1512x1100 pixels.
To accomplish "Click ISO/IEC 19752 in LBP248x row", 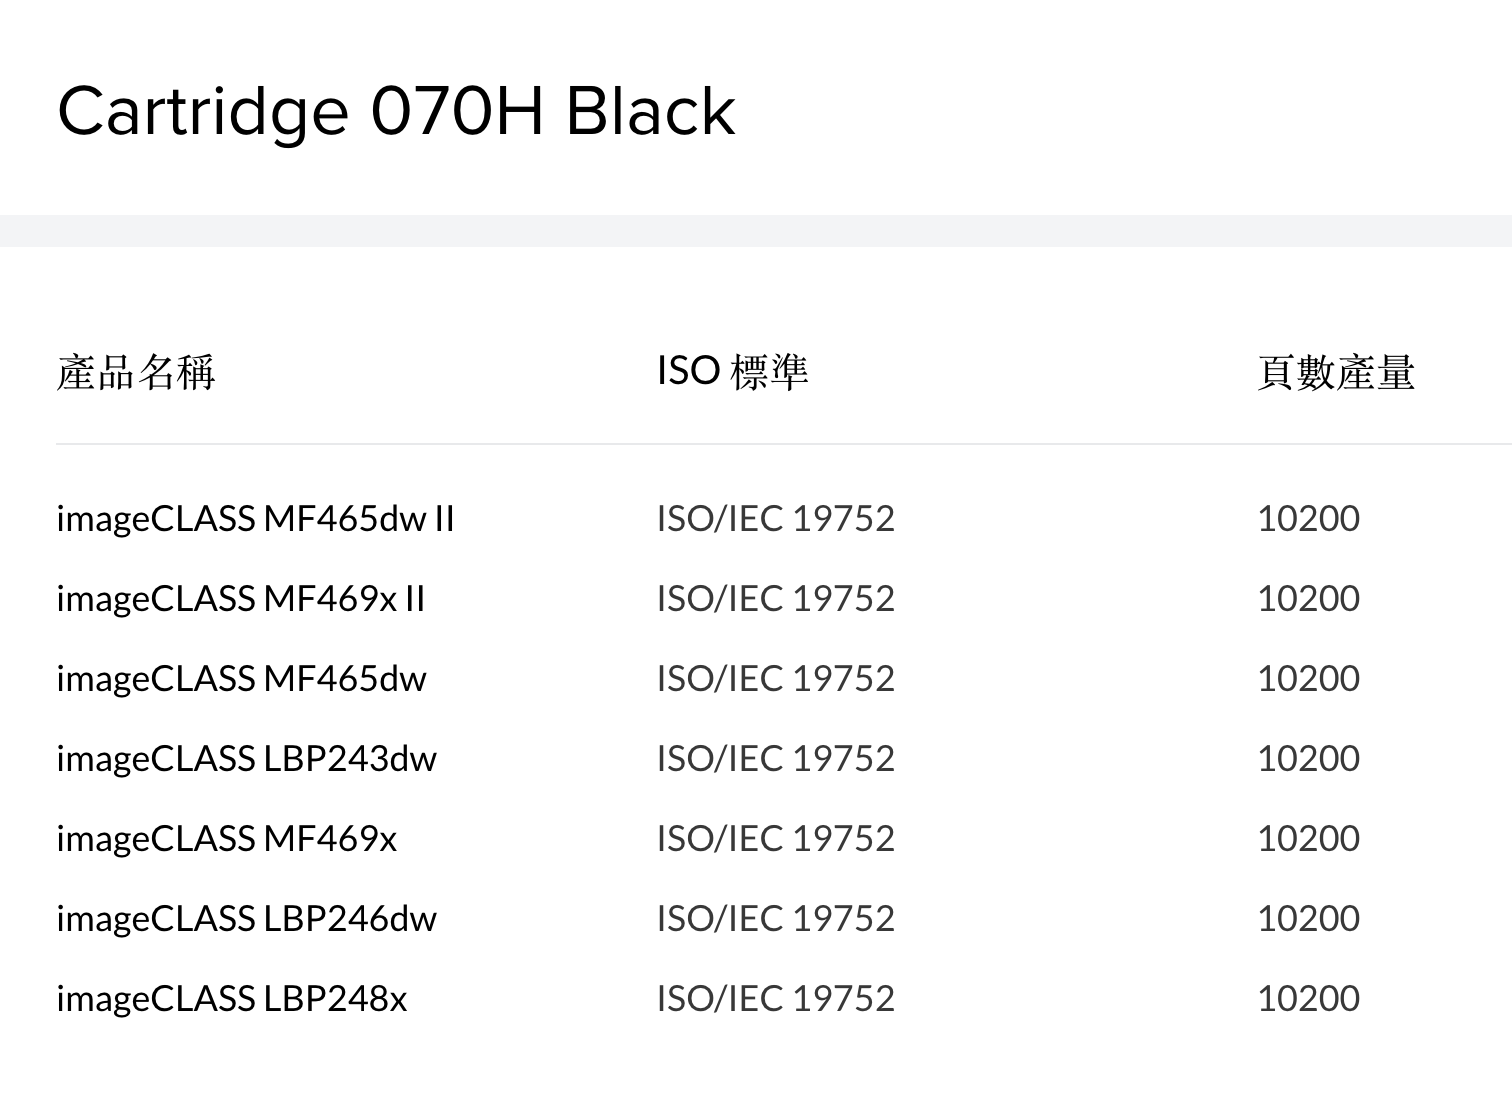I will tap(775, 999).
